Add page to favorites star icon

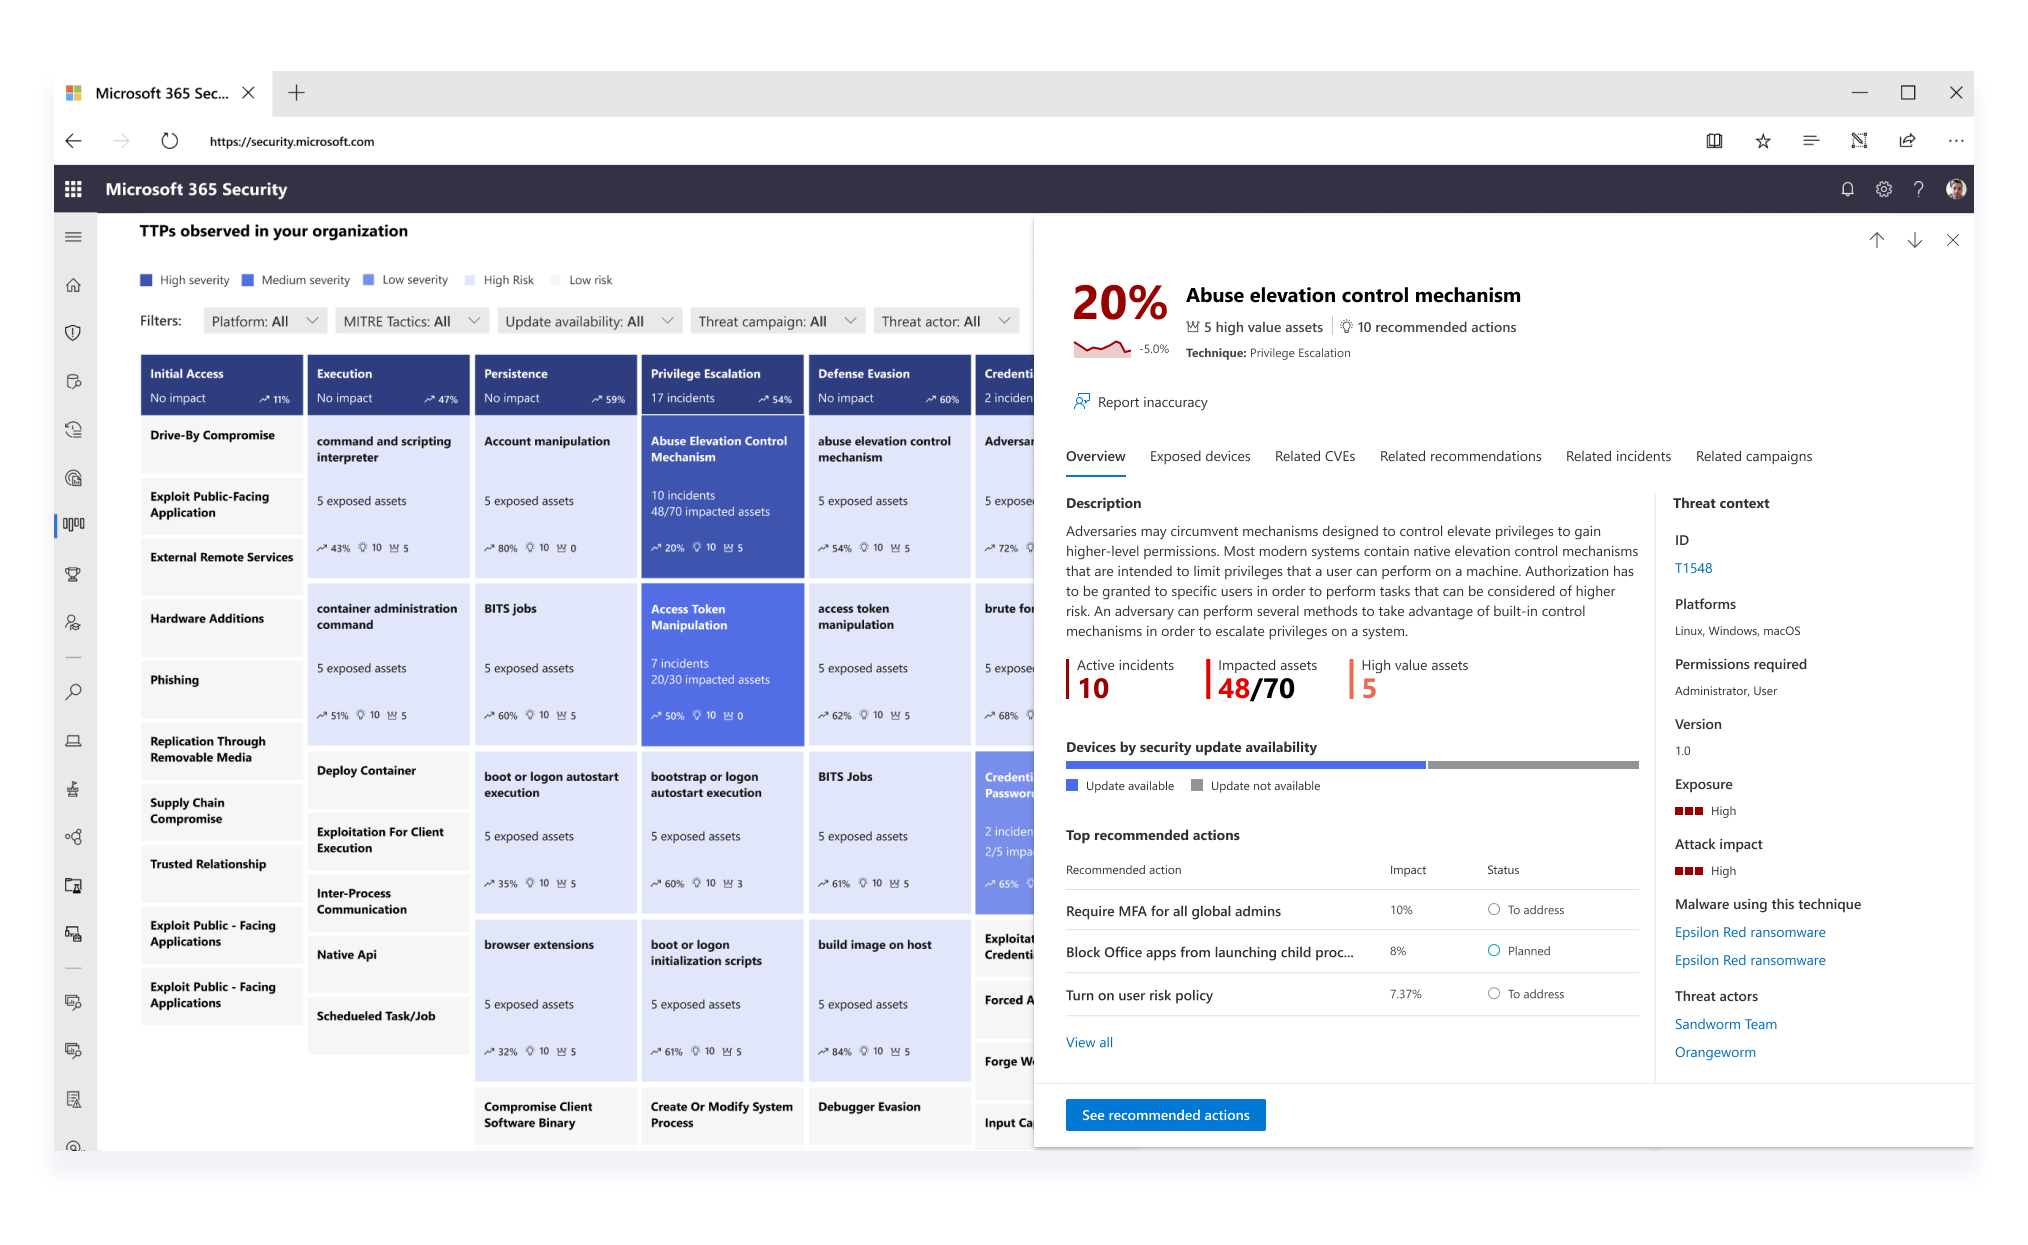pos(1763,141)
